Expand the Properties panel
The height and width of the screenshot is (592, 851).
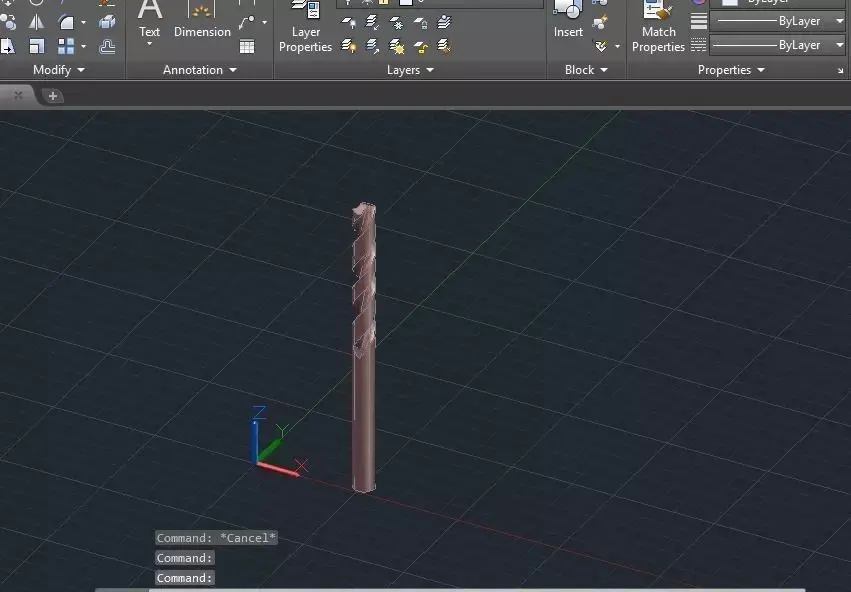click(759, 69)
